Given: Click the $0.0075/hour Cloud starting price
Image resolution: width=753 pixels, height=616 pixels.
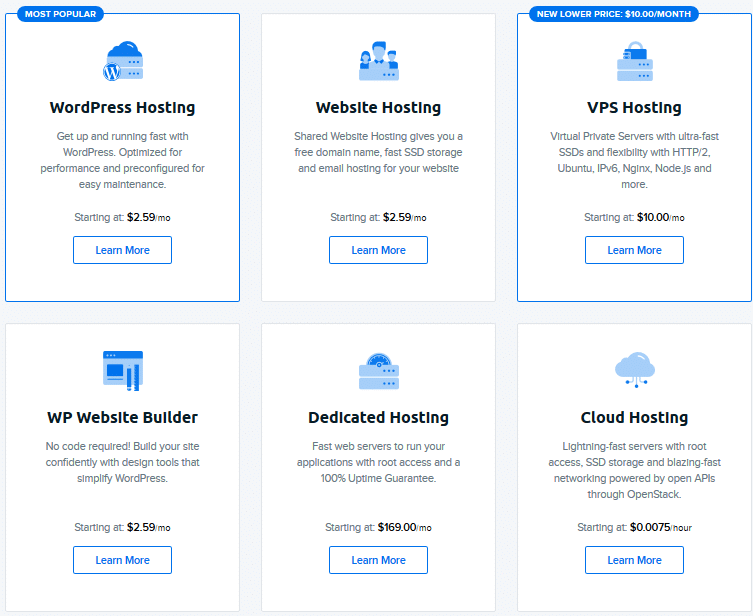Looking at the screenshot, I should [661, 528].
